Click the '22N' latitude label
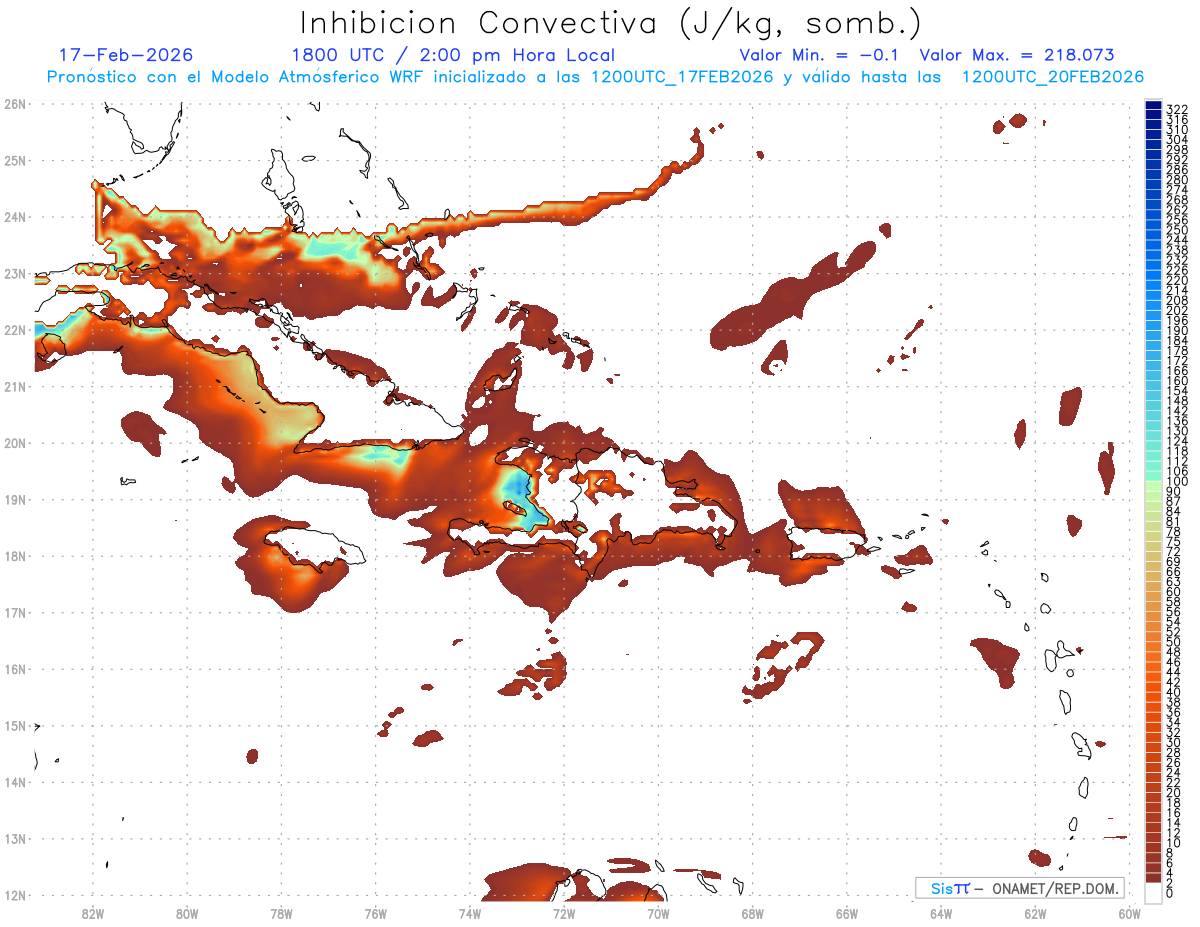Viewport: 1200px width, 927px height. click(15, 330)
